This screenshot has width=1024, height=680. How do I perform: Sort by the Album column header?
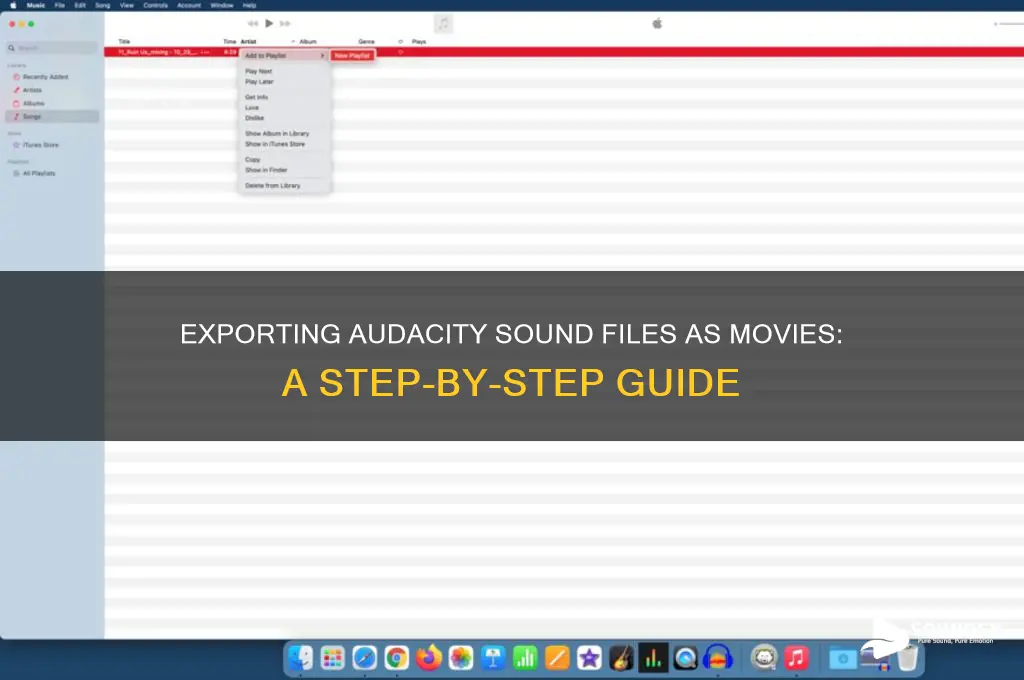coord(308,41)
